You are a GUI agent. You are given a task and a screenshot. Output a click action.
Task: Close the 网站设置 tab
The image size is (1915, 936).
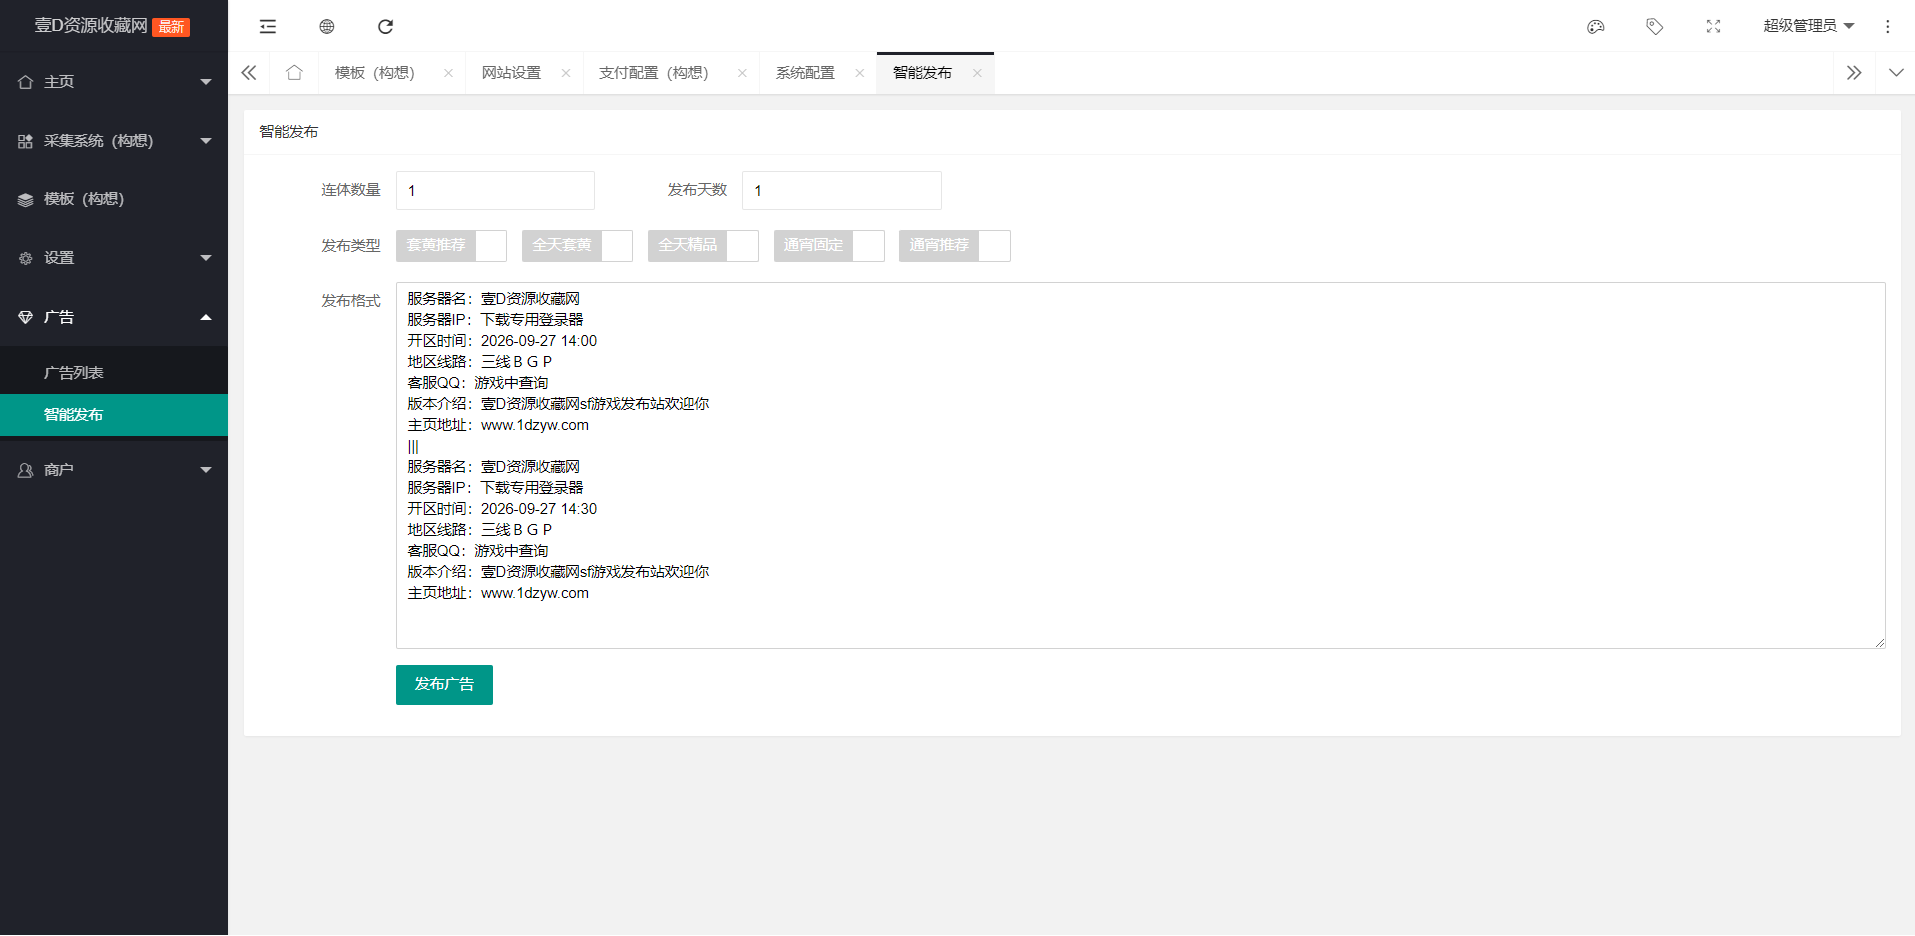point(566,73)
